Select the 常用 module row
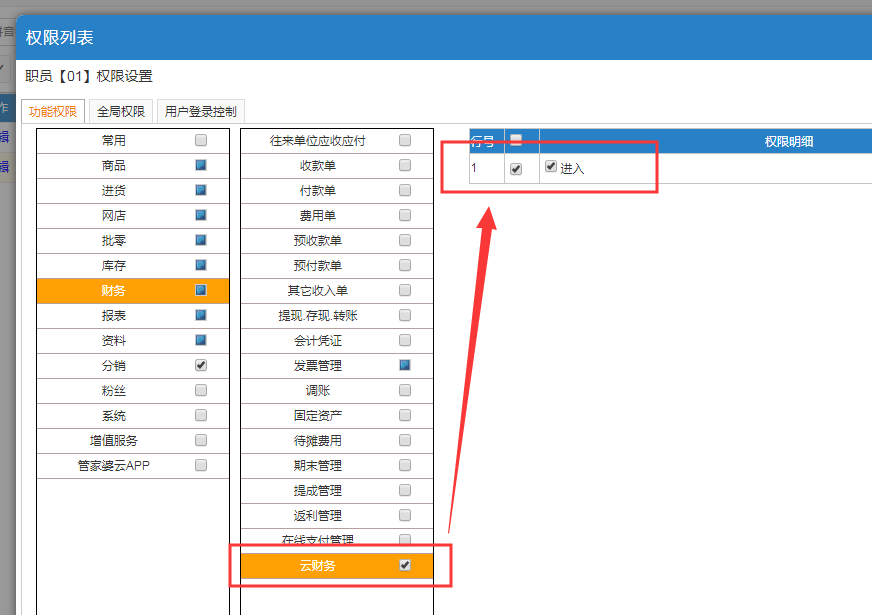The height and width of the screenshot is (615, 872). click(133, 141)
